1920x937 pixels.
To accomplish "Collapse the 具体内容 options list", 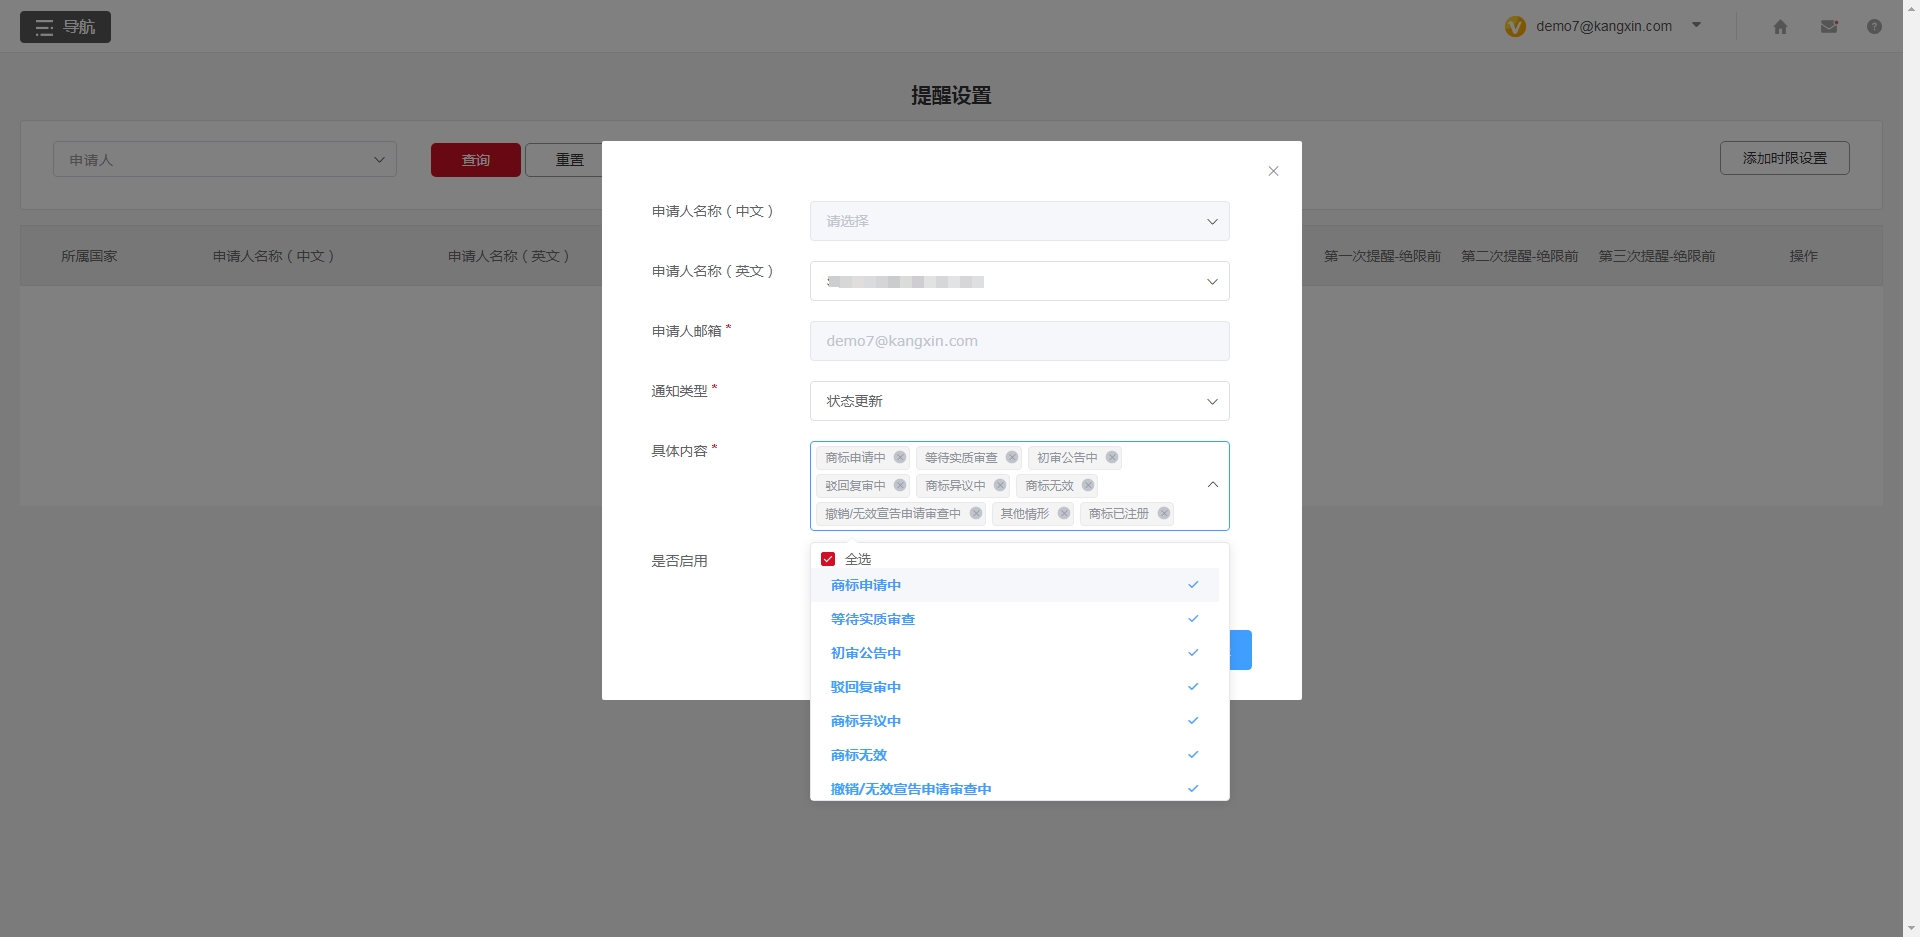I will click(1212, 484).
